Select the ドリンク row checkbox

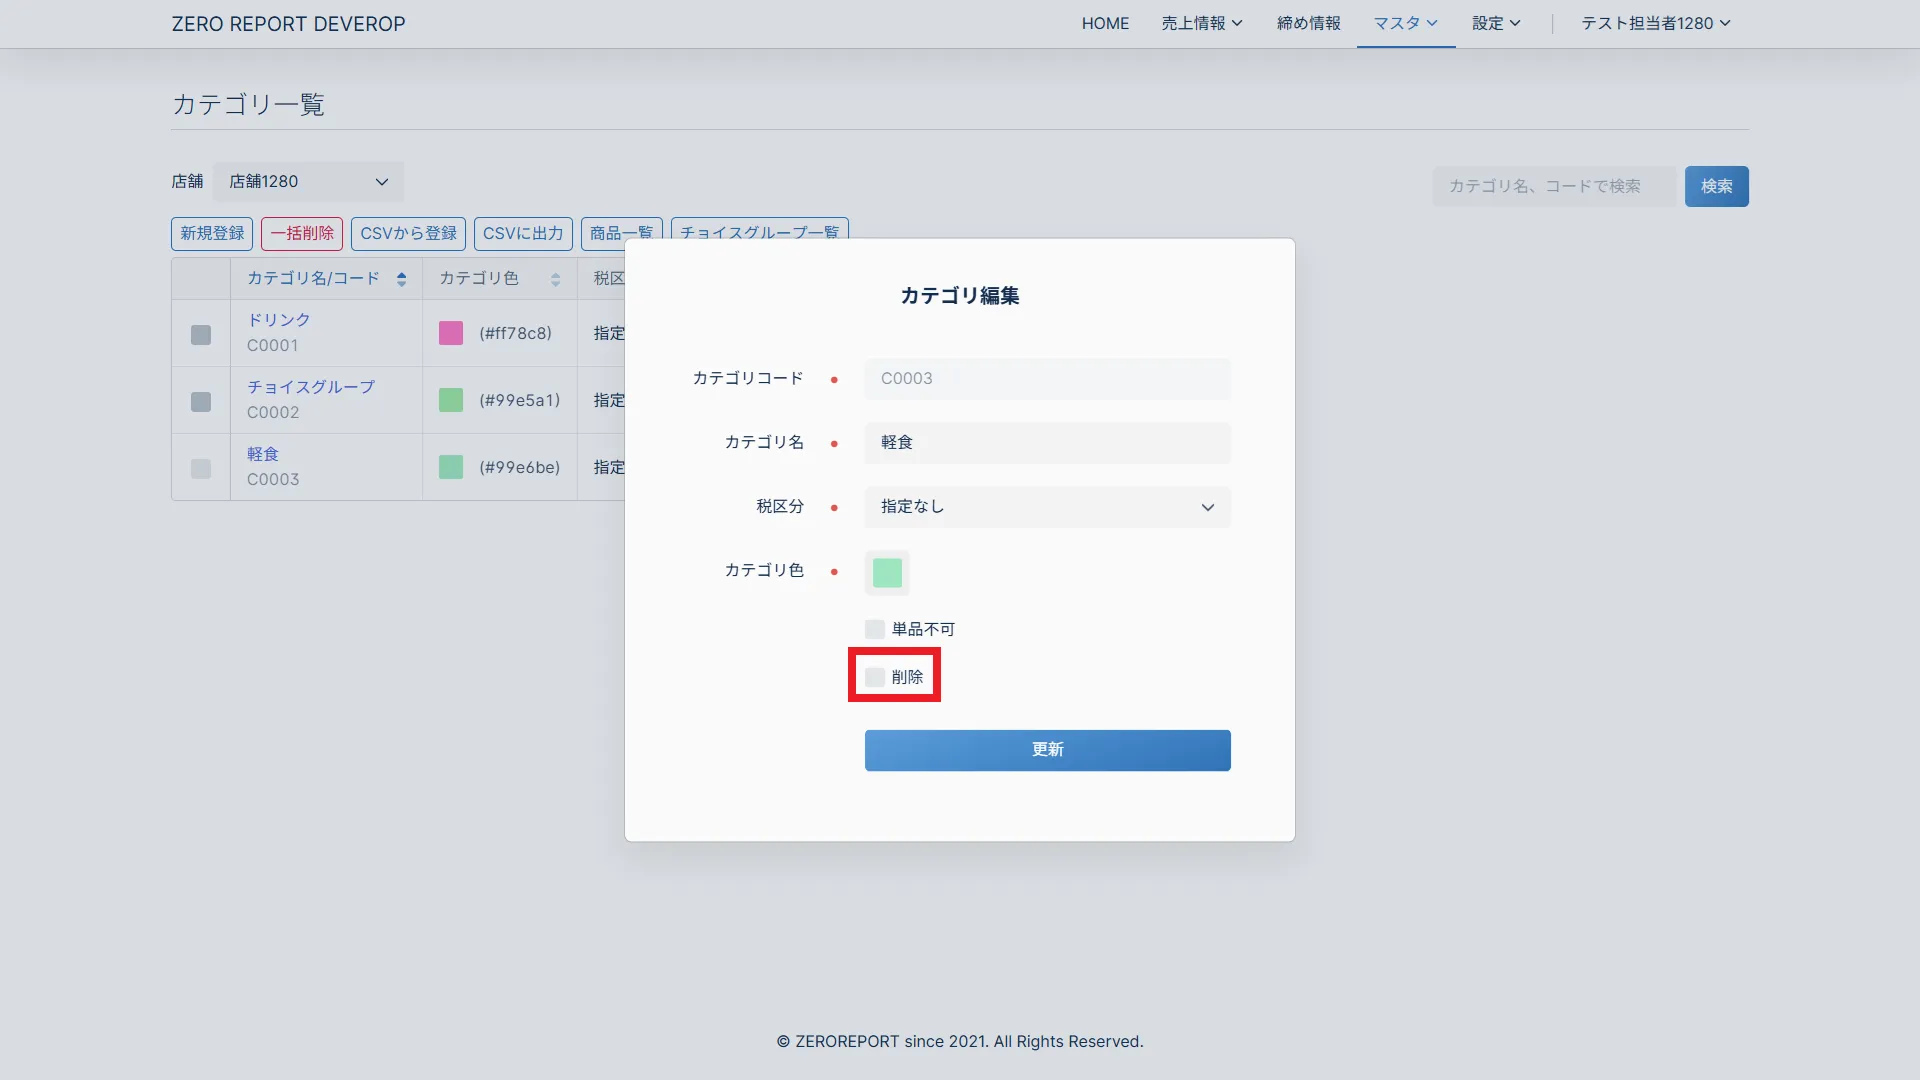201,334
